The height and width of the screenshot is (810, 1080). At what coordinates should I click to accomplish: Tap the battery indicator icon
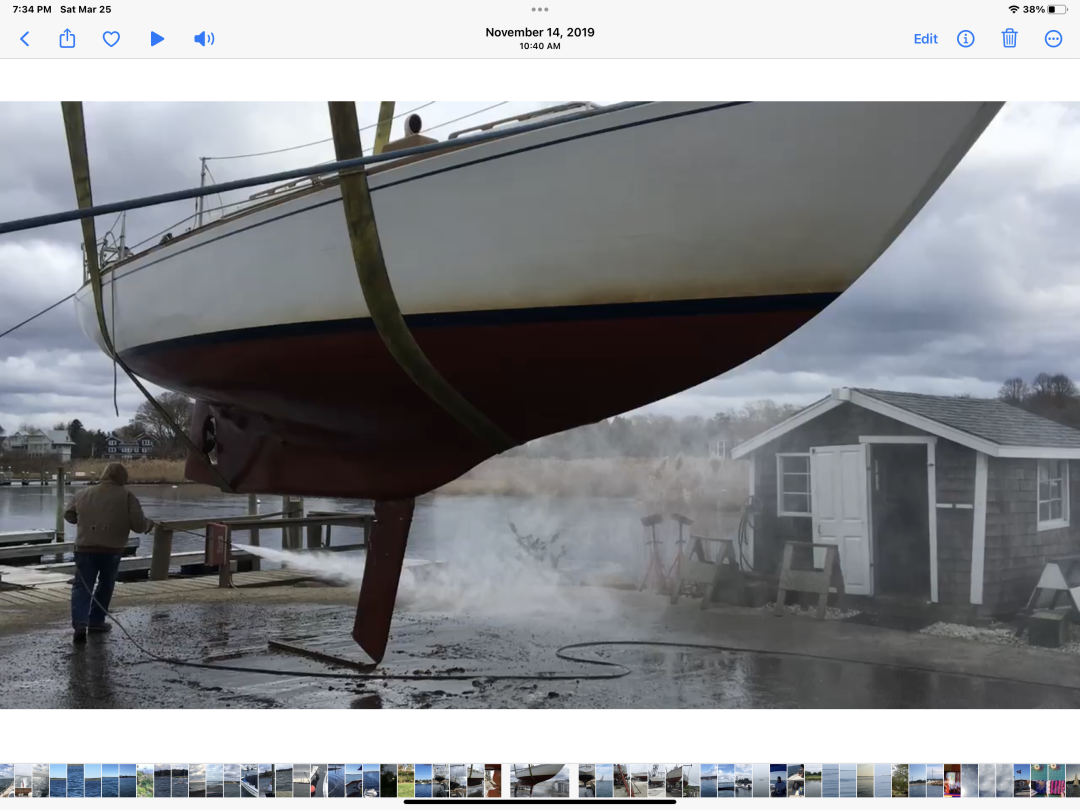pos(1057,10)
